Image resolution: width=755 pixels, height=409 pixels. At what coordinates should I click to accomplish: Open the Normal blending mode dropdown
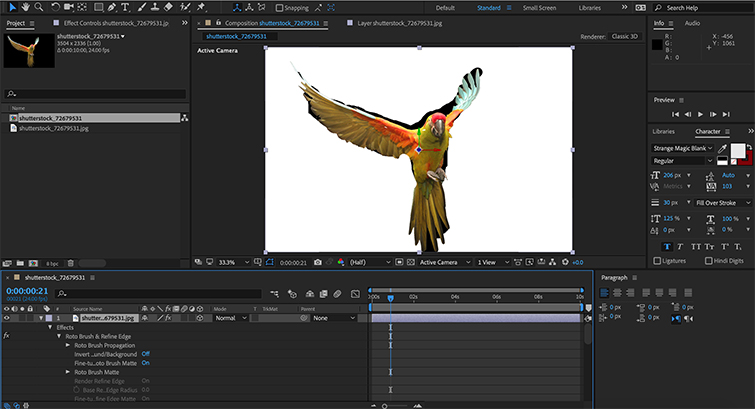(231, 318)
